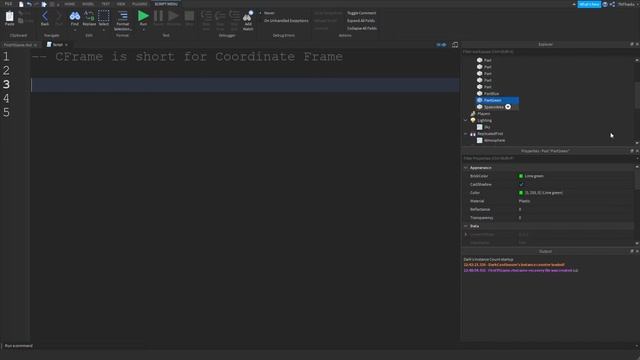640x360 pixels.
Task: Click the What's New button
Action: tap(589, 4)
